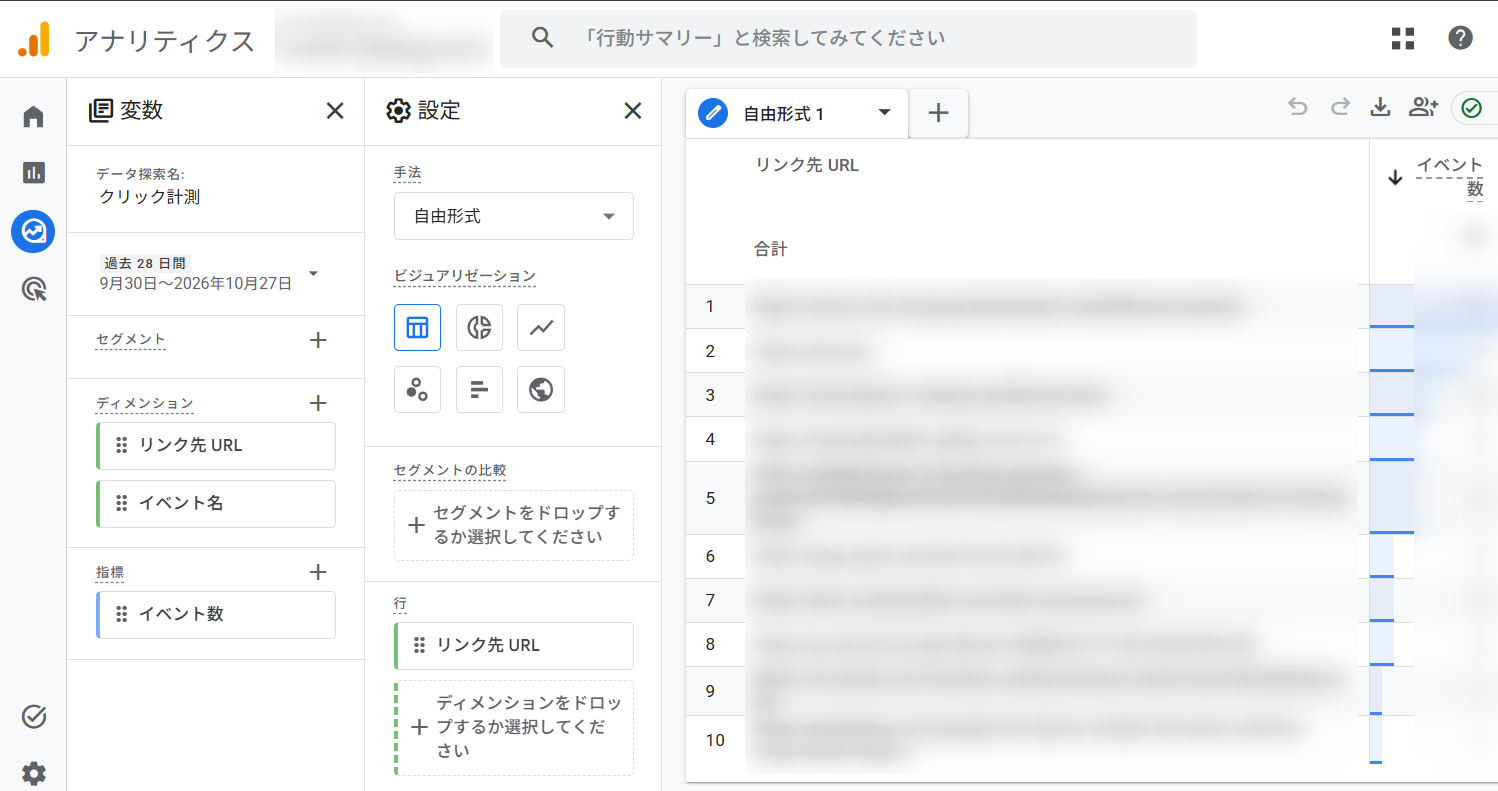Click the クリック計測 exploration name field
This screenshot has height=791, width=1498.
(x=150, y=197)
